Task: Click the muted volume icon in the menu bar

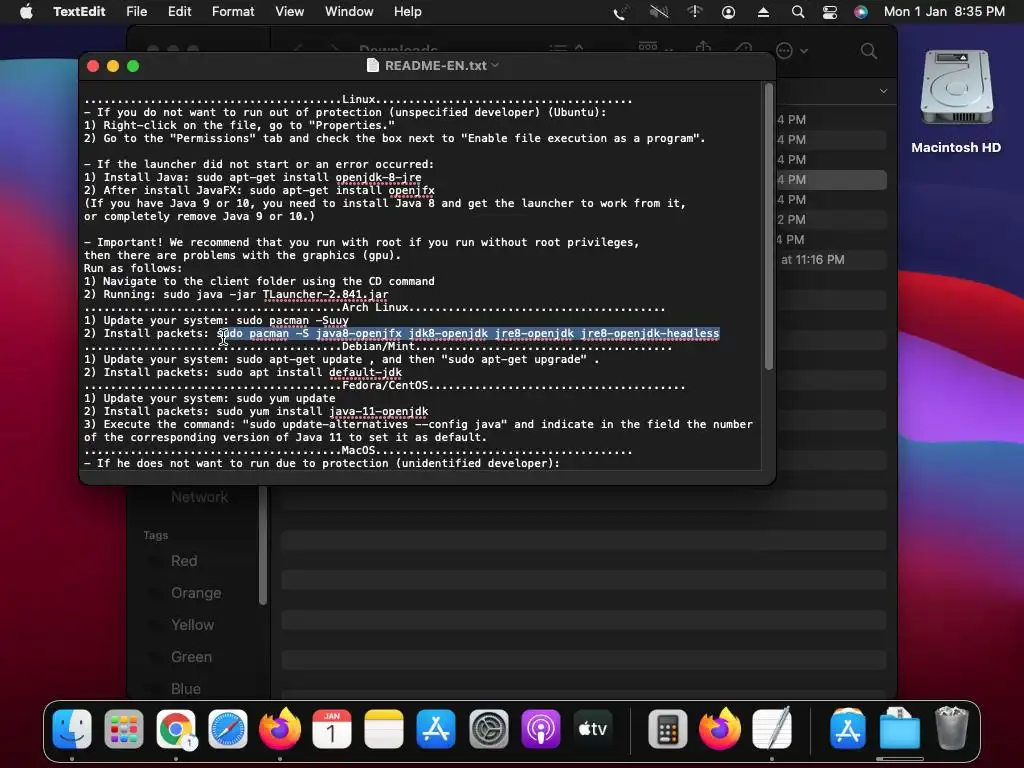Action: (659, 12)
